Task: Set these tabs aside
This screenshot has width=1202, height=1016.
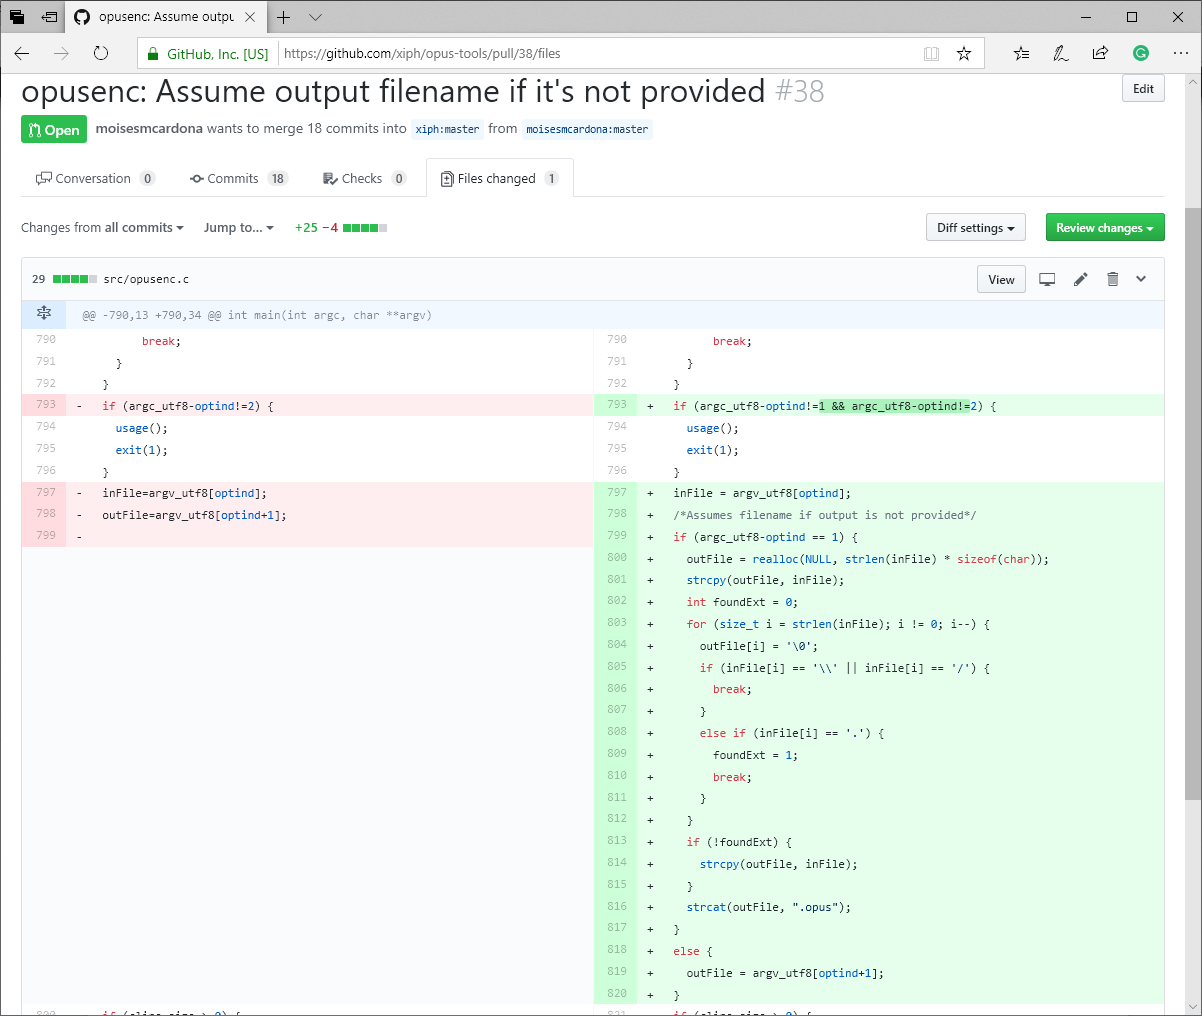Action: (49, 17)
